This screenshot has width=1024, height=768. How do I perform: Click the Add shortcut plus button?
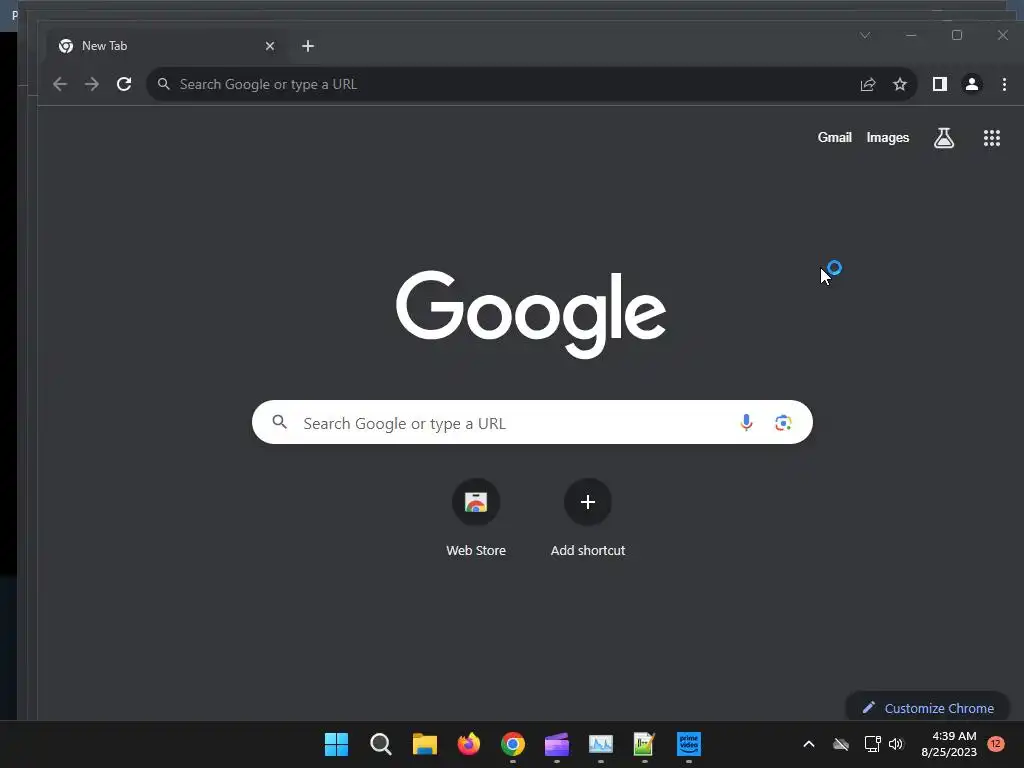click(x=588, y=502)
